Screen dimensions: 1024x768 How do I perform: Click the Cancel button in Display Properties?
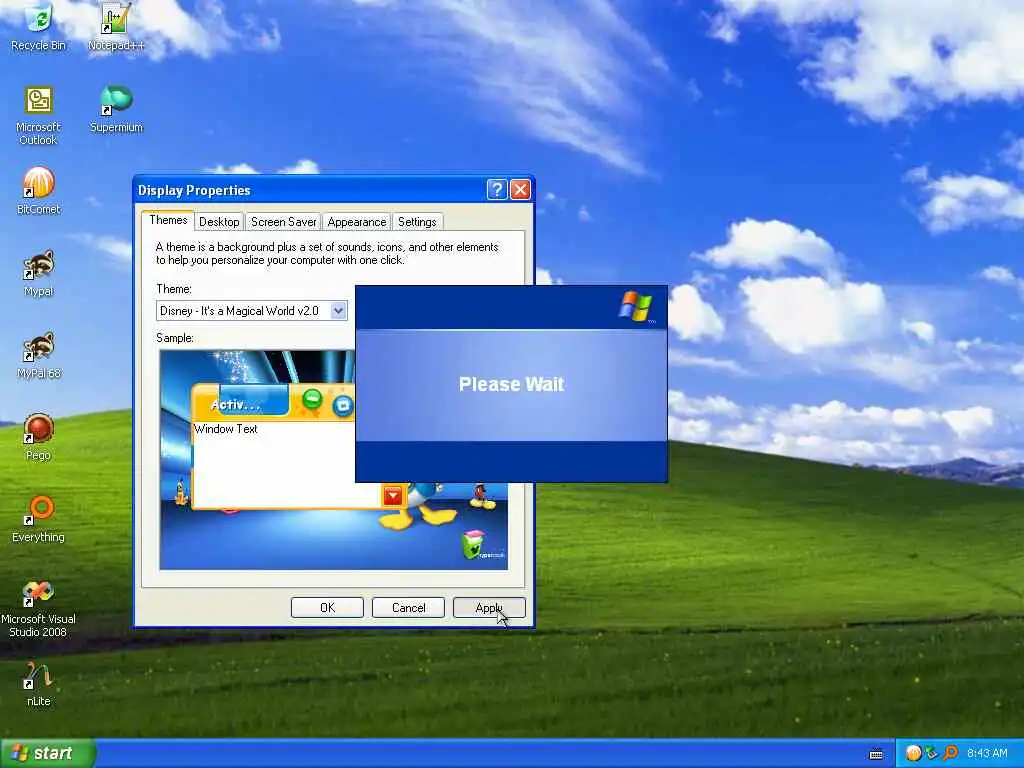pos(408,608)
